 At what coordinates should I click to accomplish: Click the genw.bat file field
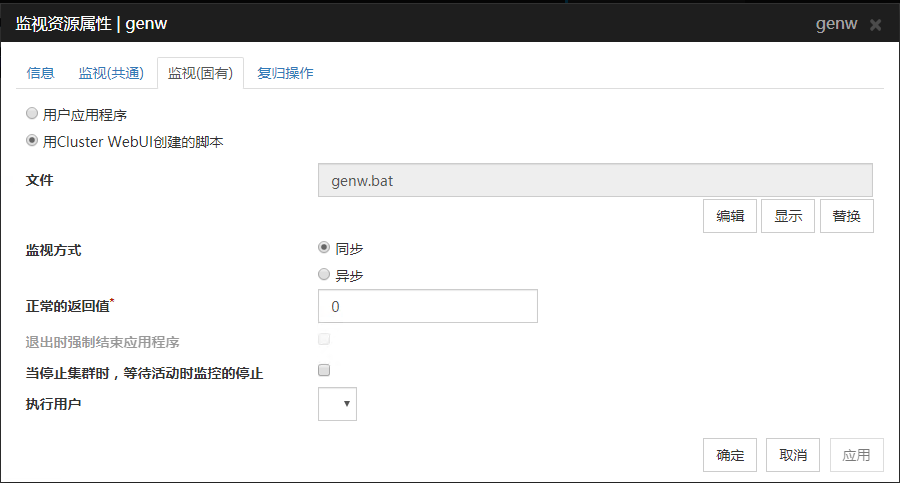(594, 181)
